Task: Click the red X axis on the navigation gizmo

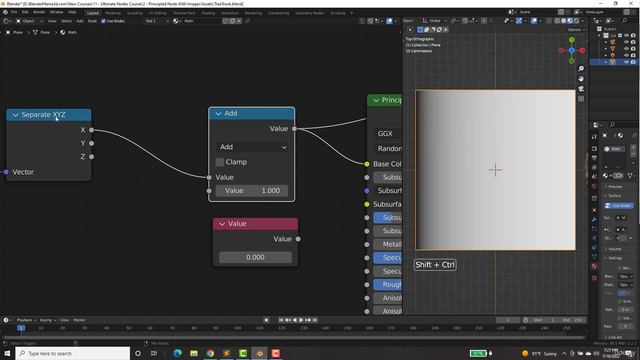Action: coord(582,50)
